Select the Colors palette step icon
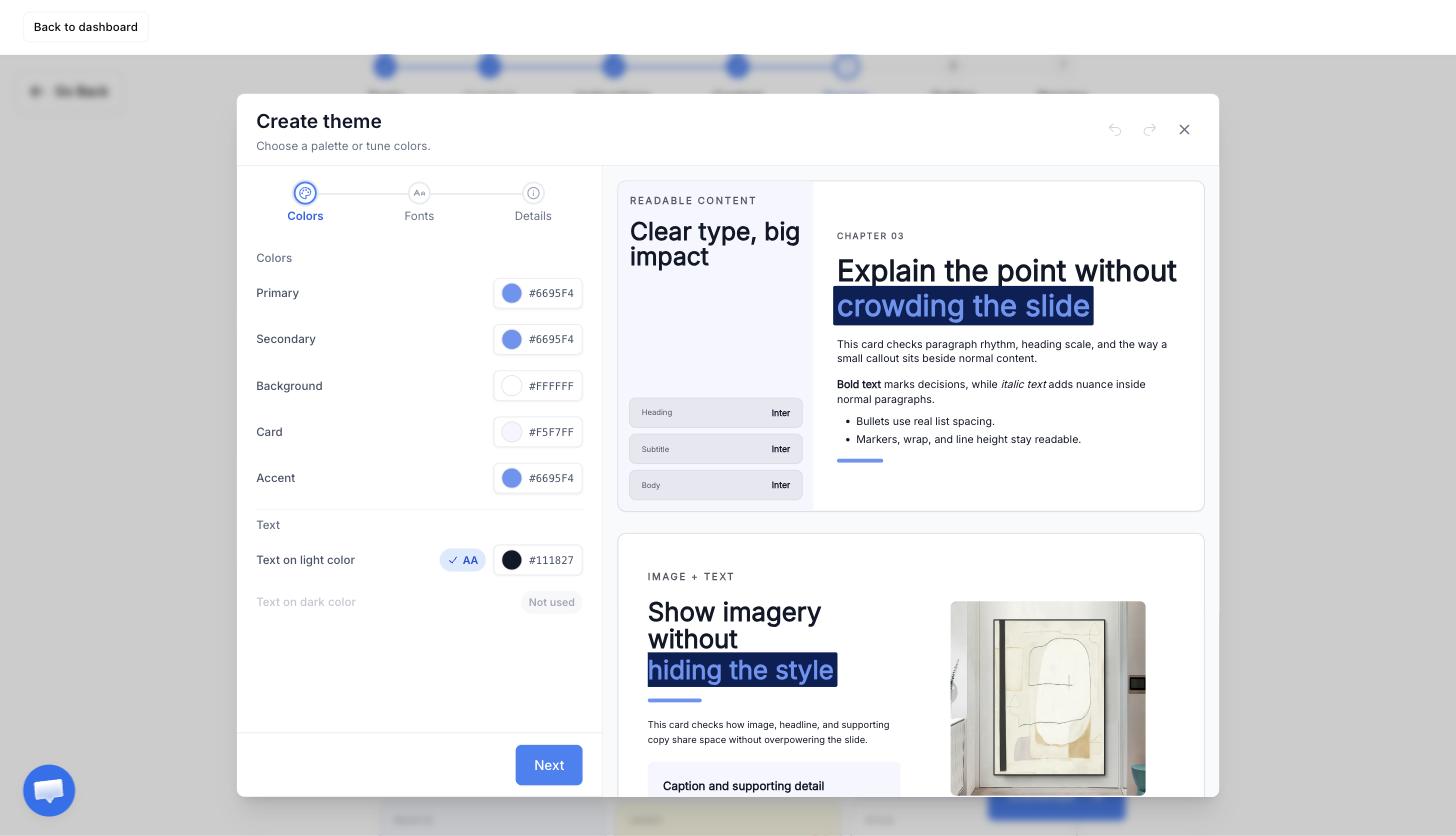This screenshot has height=836, width=1456. tap(305, 193)
